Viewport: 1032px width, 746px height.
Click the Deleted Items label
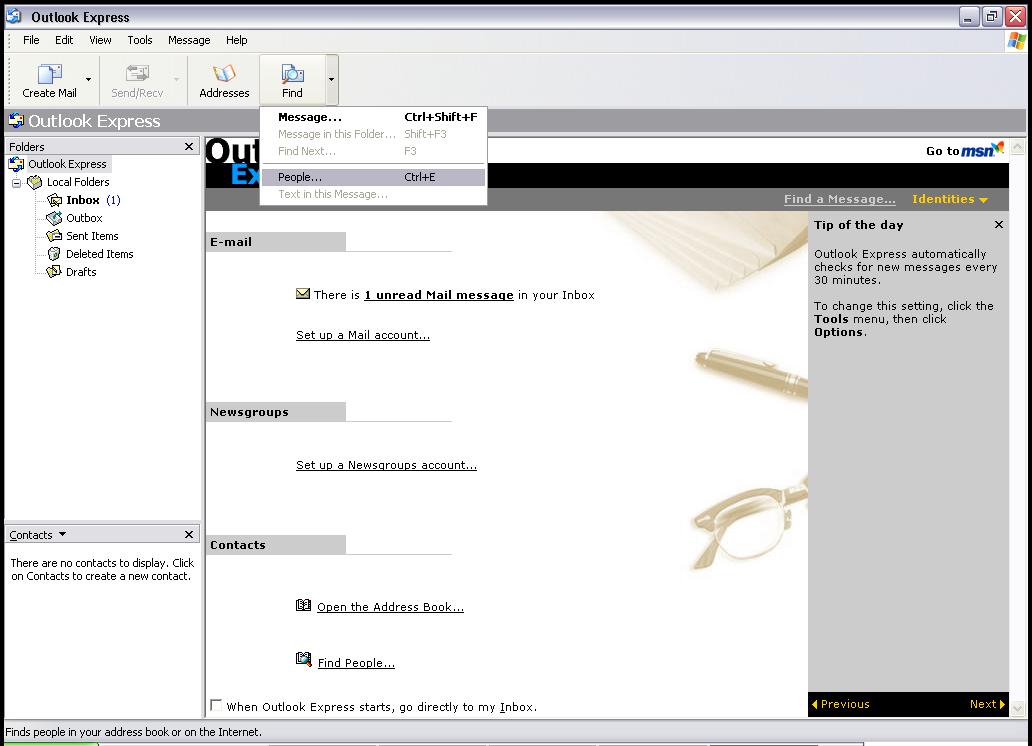point(99,253)
